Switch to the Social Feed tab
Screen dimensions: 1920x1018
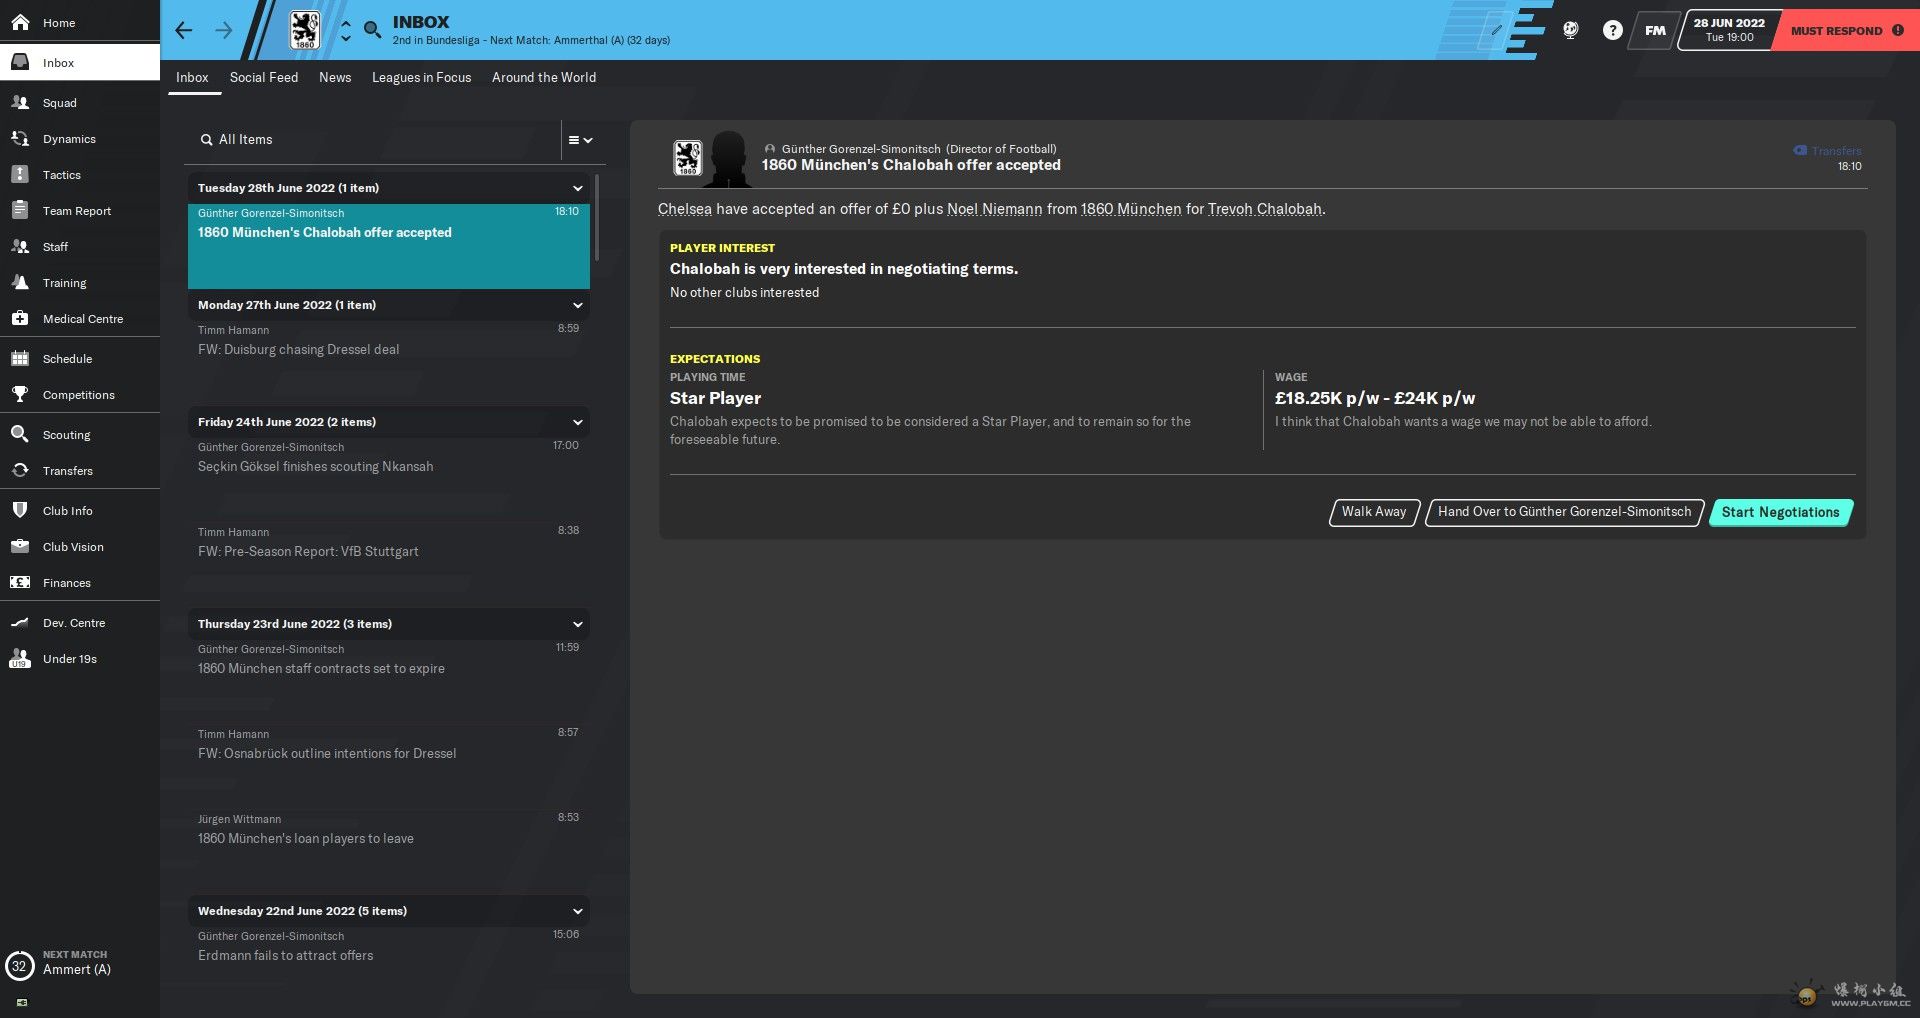pos(263,77)
